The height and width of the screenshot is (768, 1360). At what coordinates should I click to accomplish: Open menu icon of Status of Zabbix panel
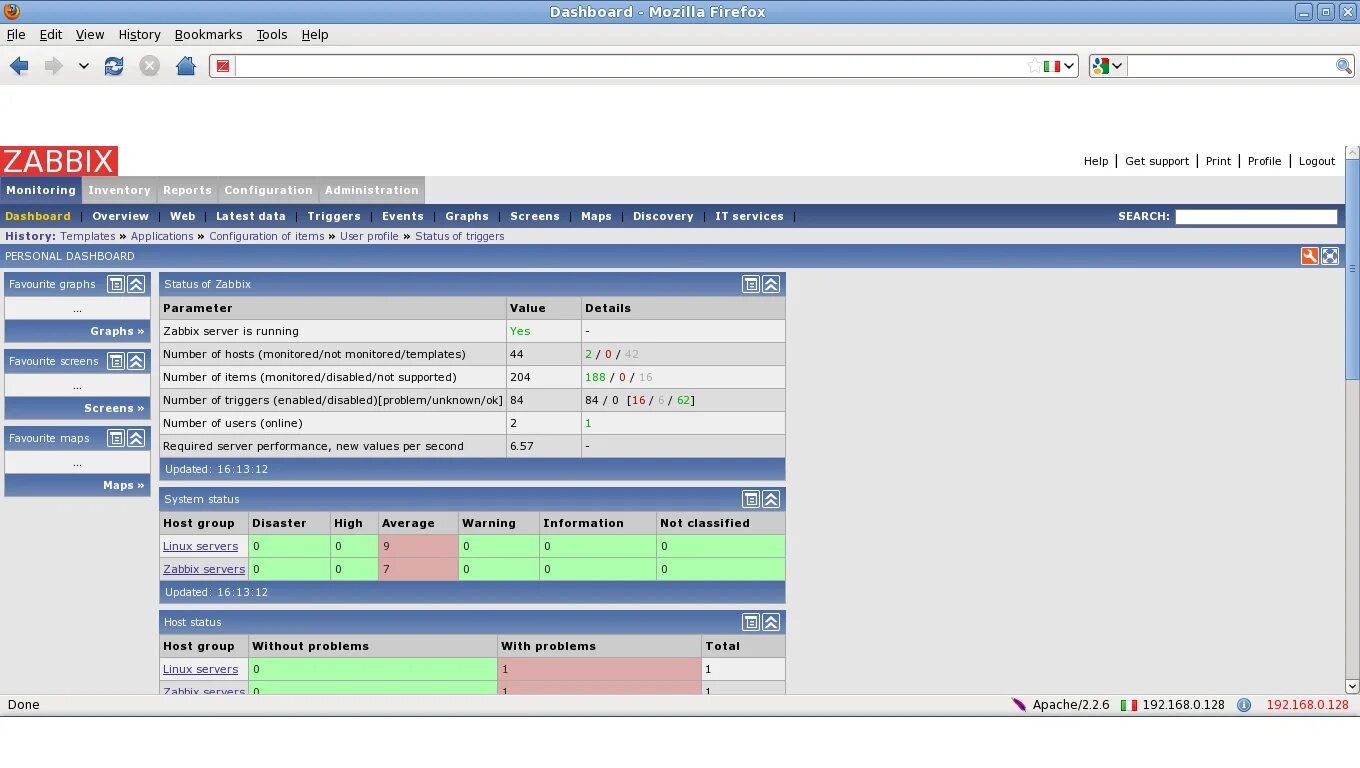point(751,284)
